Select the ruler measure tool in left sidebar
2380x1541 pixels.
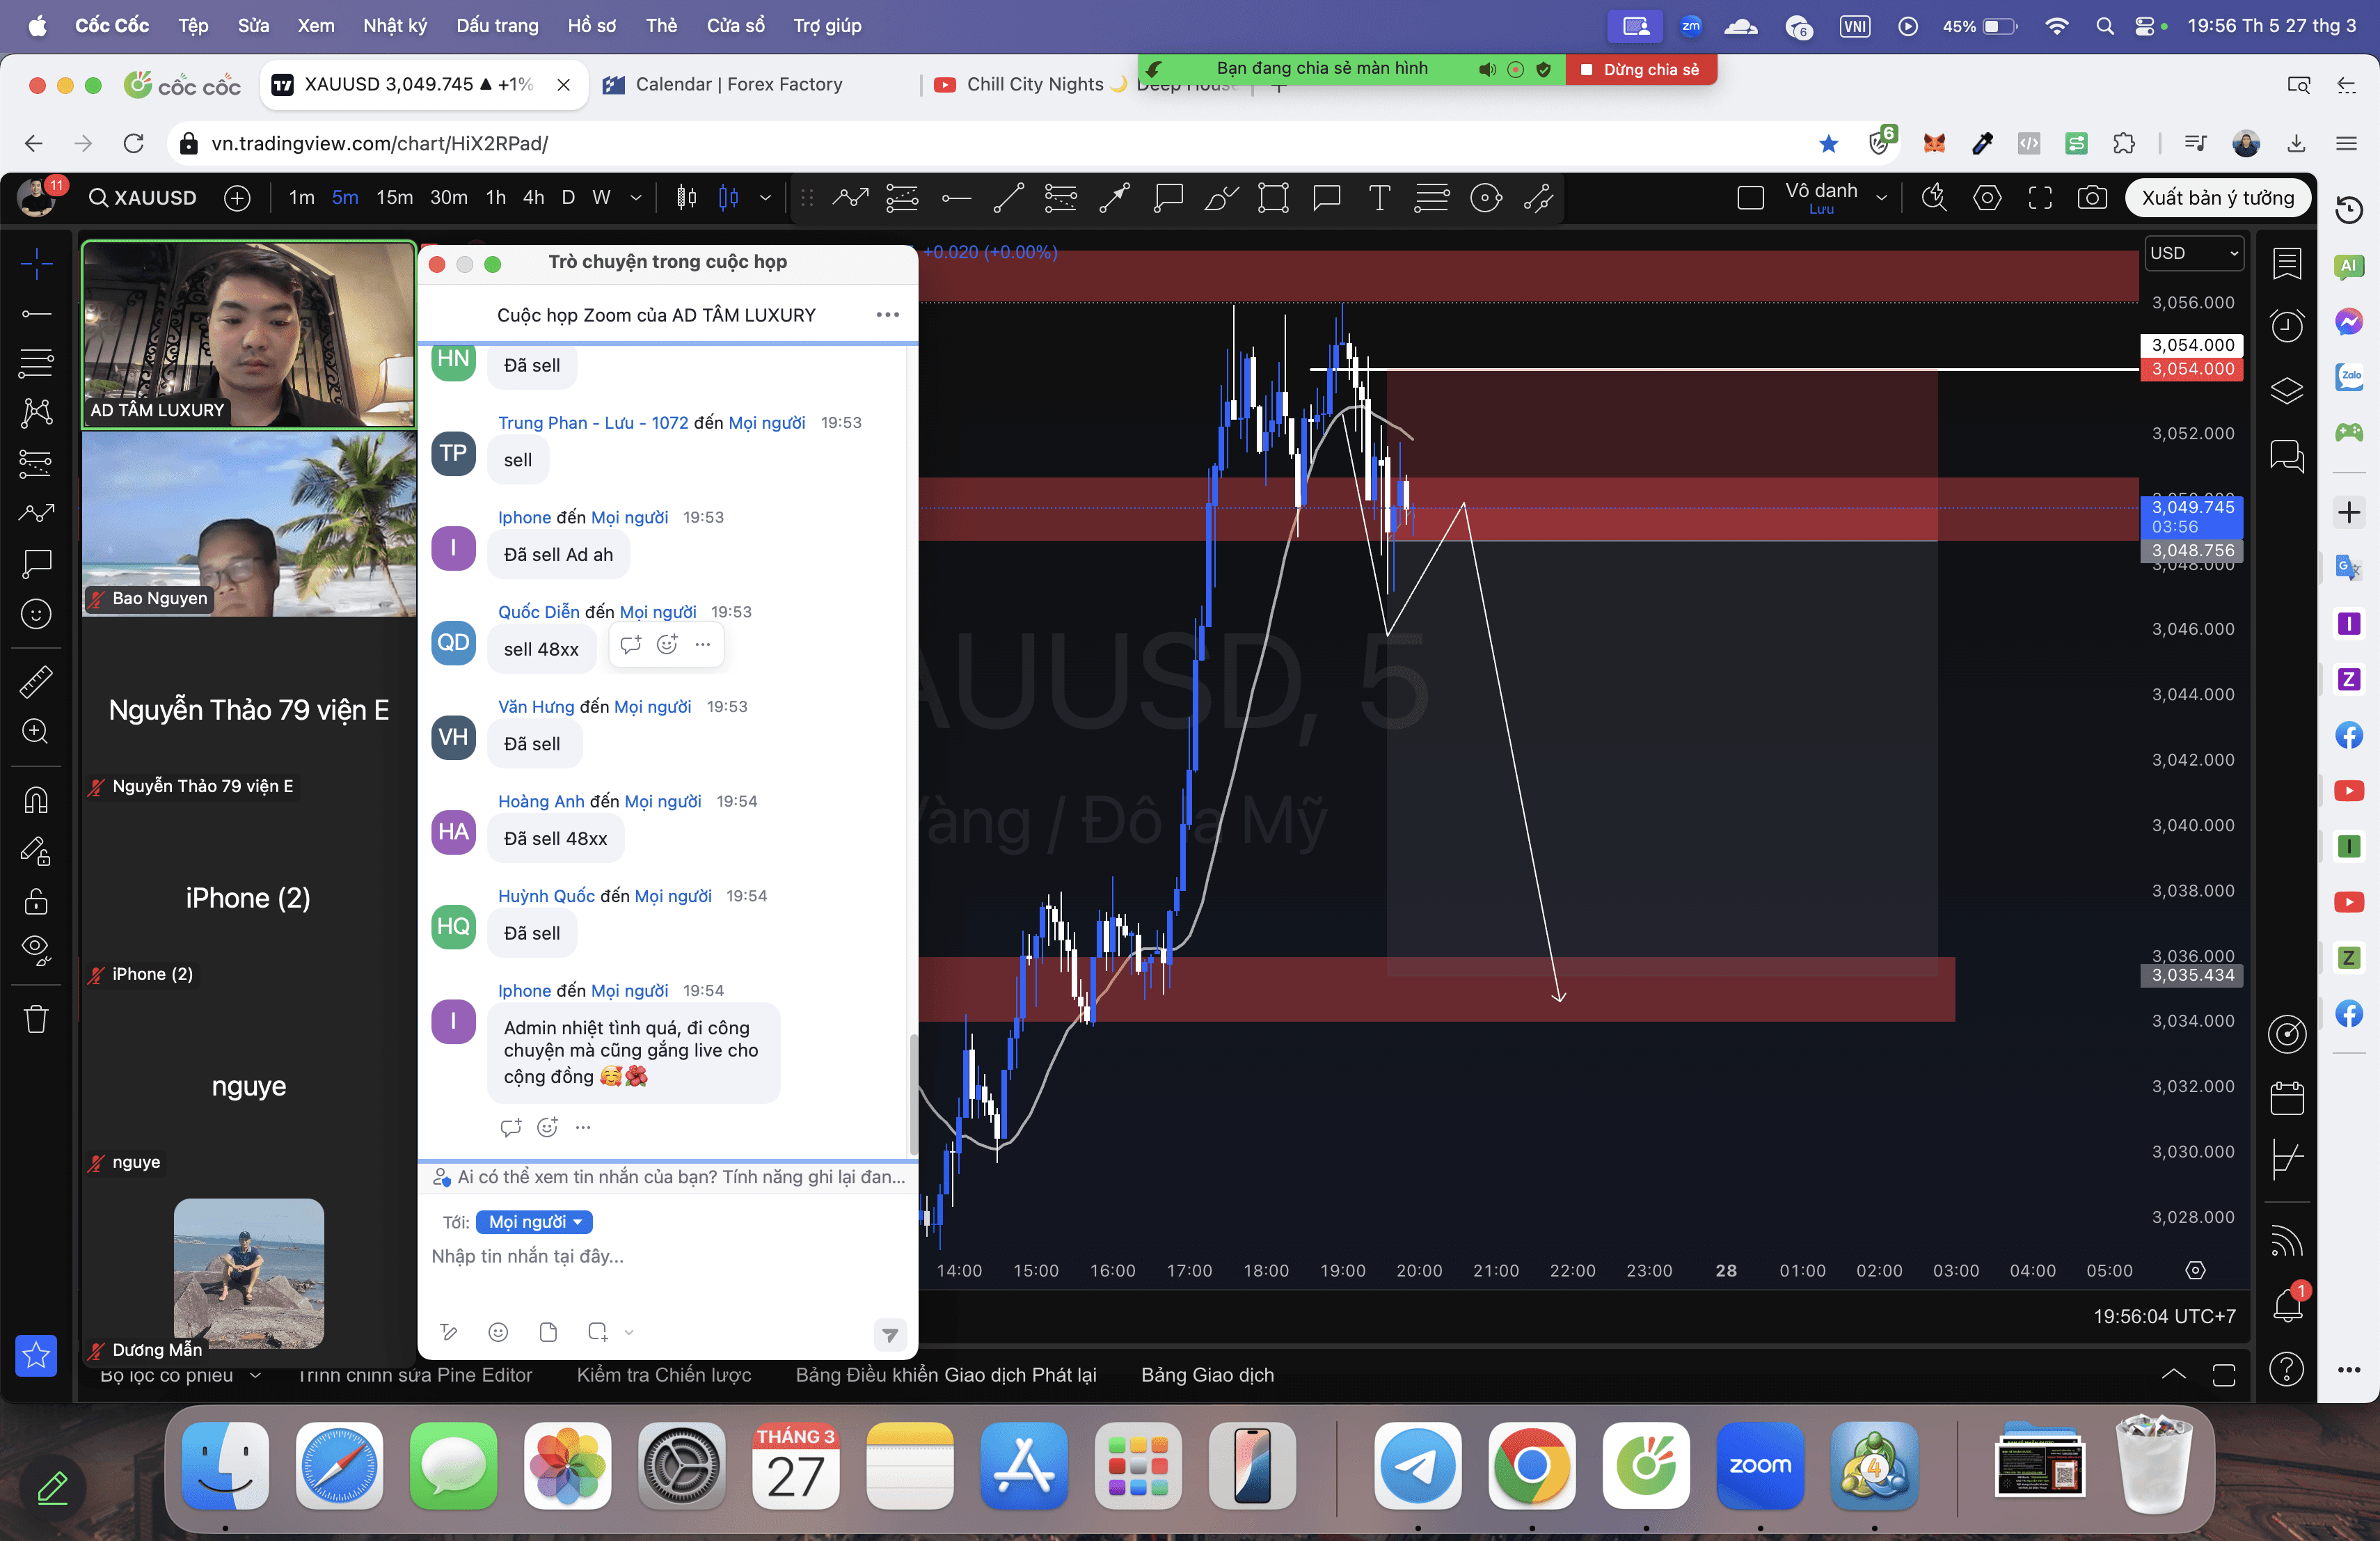coord(36,682)
